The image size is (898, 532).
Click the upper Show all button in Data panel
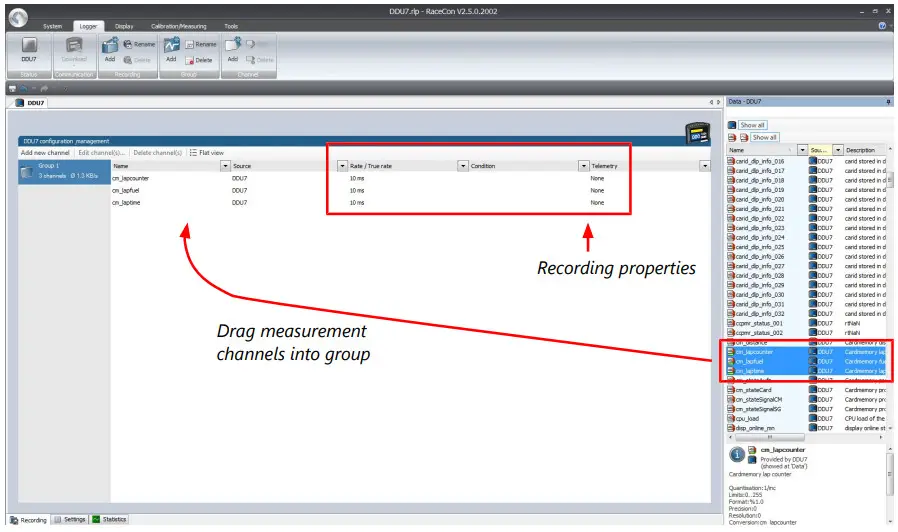tap(752, 125)
